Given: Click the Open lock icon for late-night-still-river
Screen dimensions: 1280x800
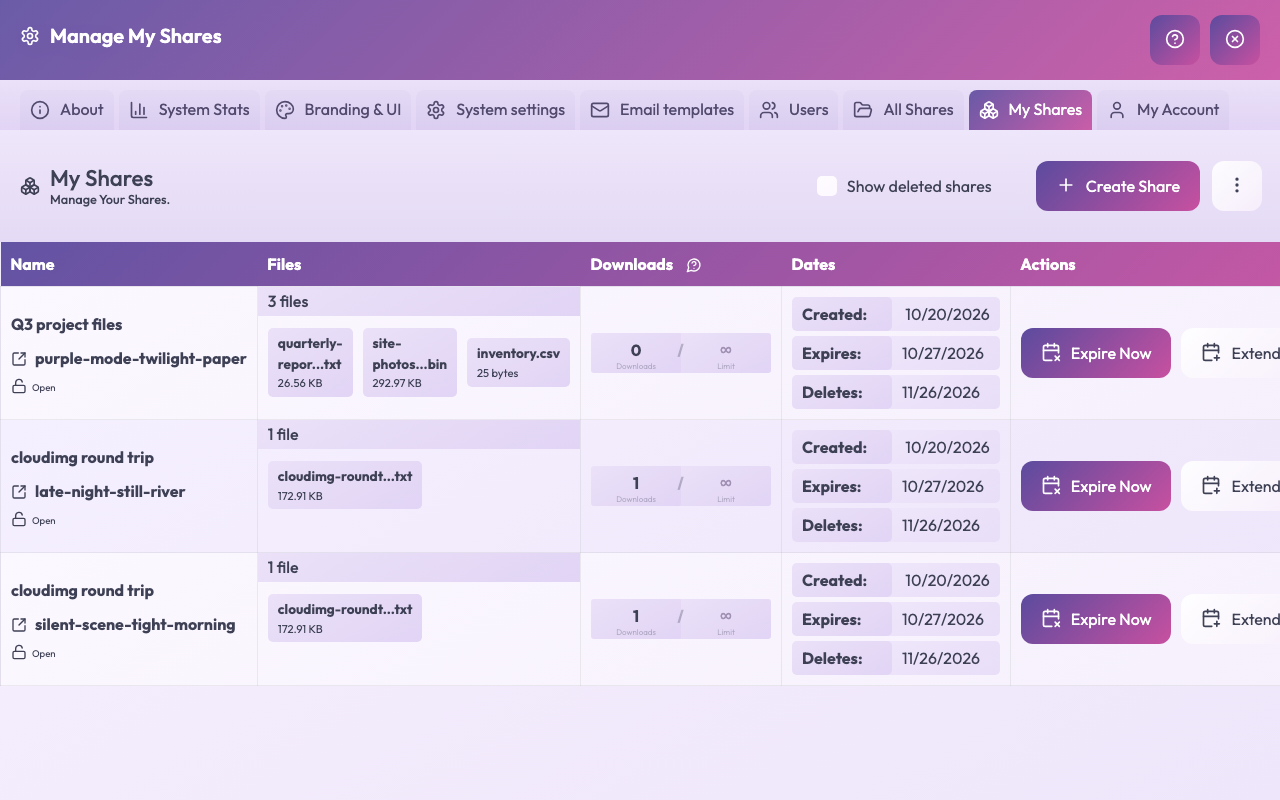Looking at the screenshot, I should click(19, 520).
